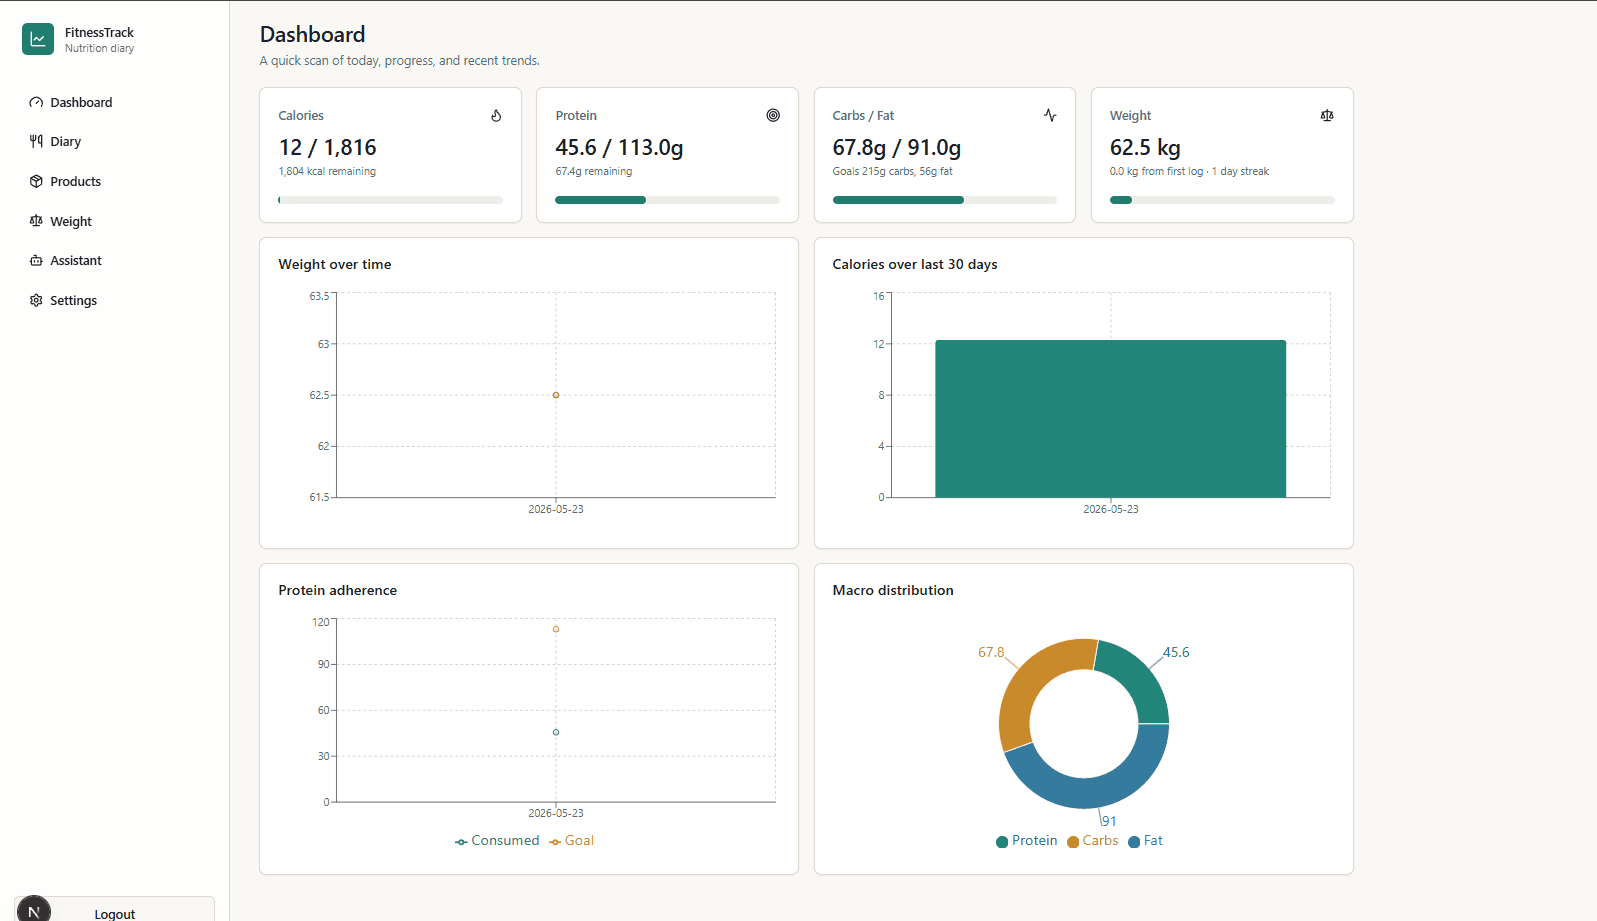Click the Consumed legend entry
1597x921 pixels.
(x=497, y=841)
